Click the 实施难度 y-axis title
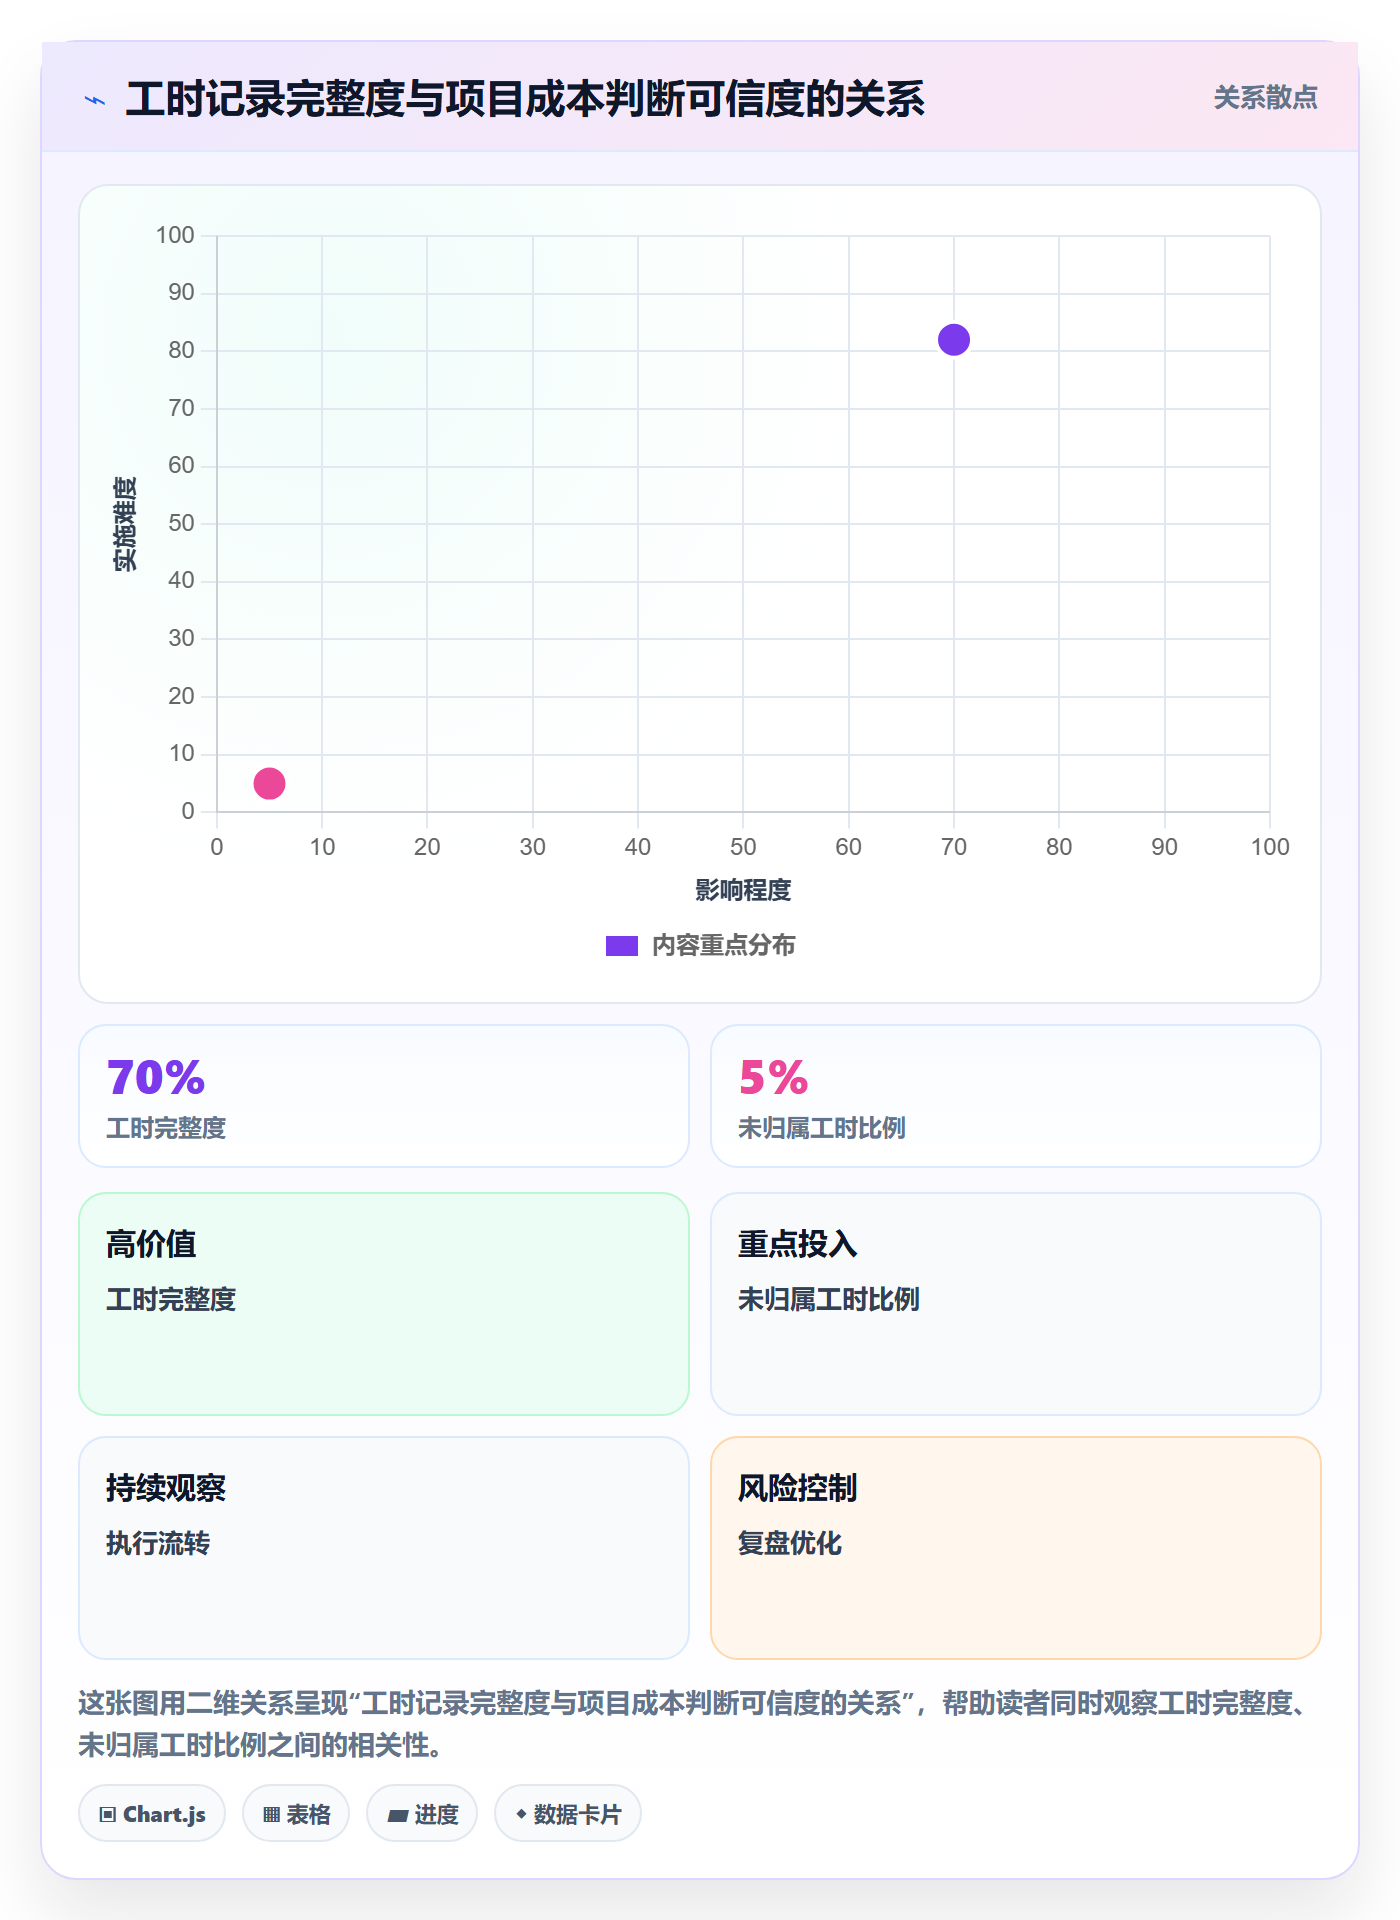The image size is (1400, 1920). tap(125, 524)
